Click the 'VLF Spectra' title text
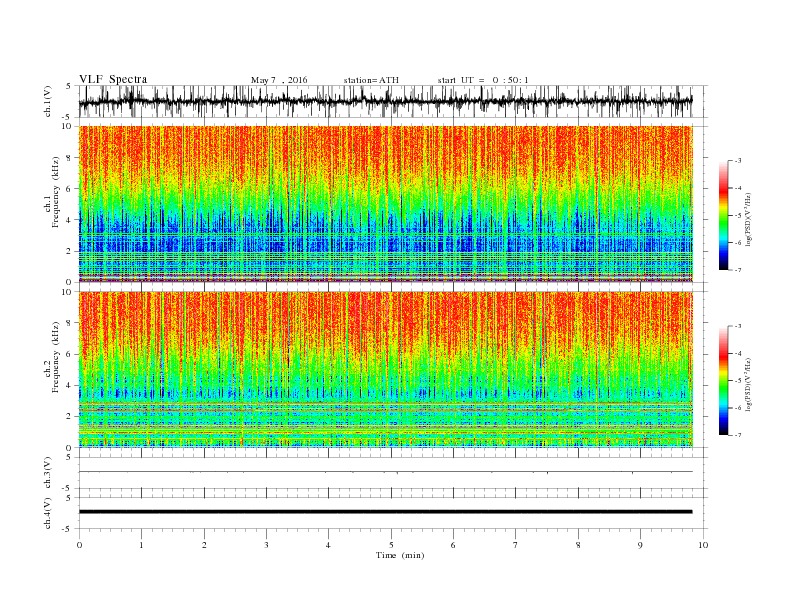This screenshot has height=612, width=792. point(113,79)
